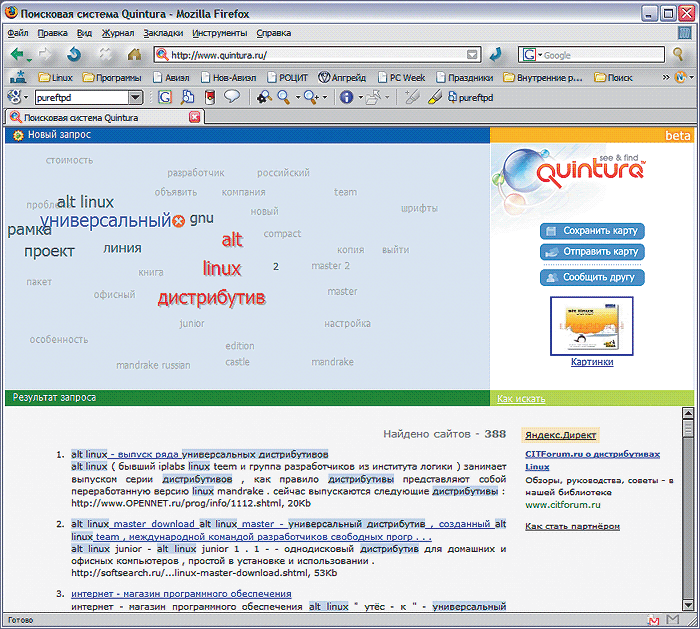
Task: Click the Сохранить карту button
Action: pos(592,231)
